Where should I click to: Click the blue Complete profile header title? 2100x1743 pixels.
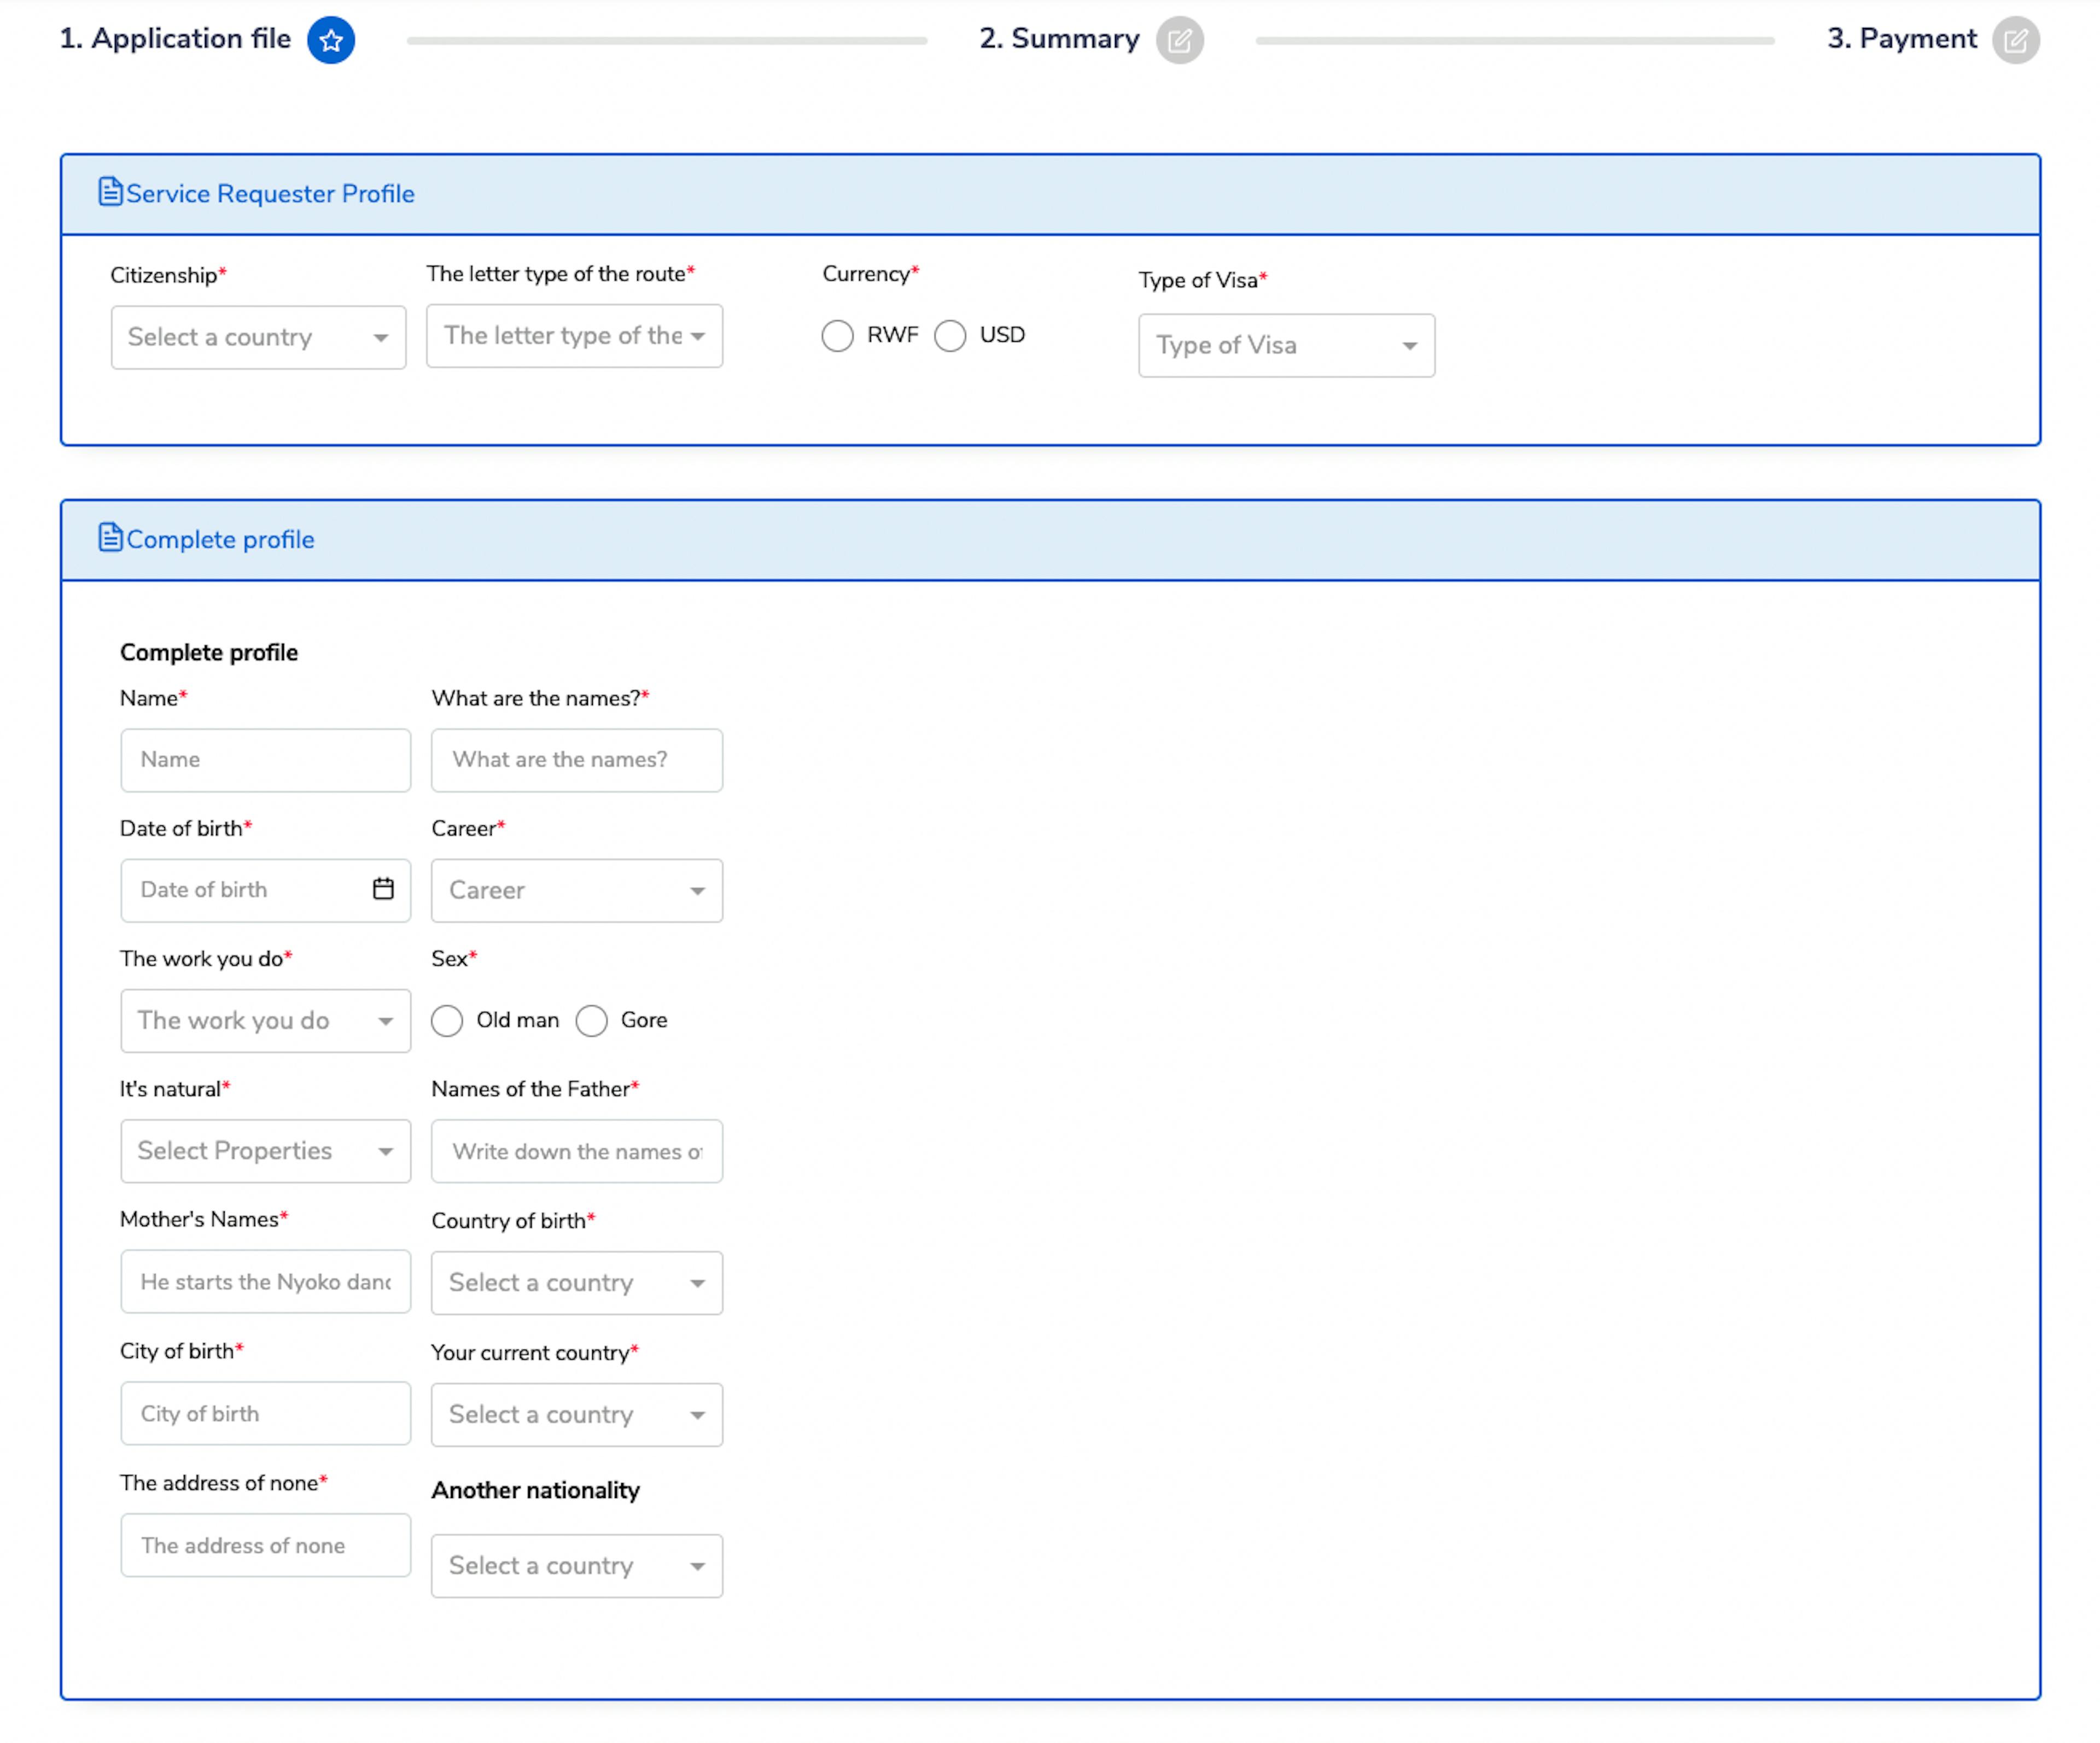pyautogui.click(x=220, y=540)
